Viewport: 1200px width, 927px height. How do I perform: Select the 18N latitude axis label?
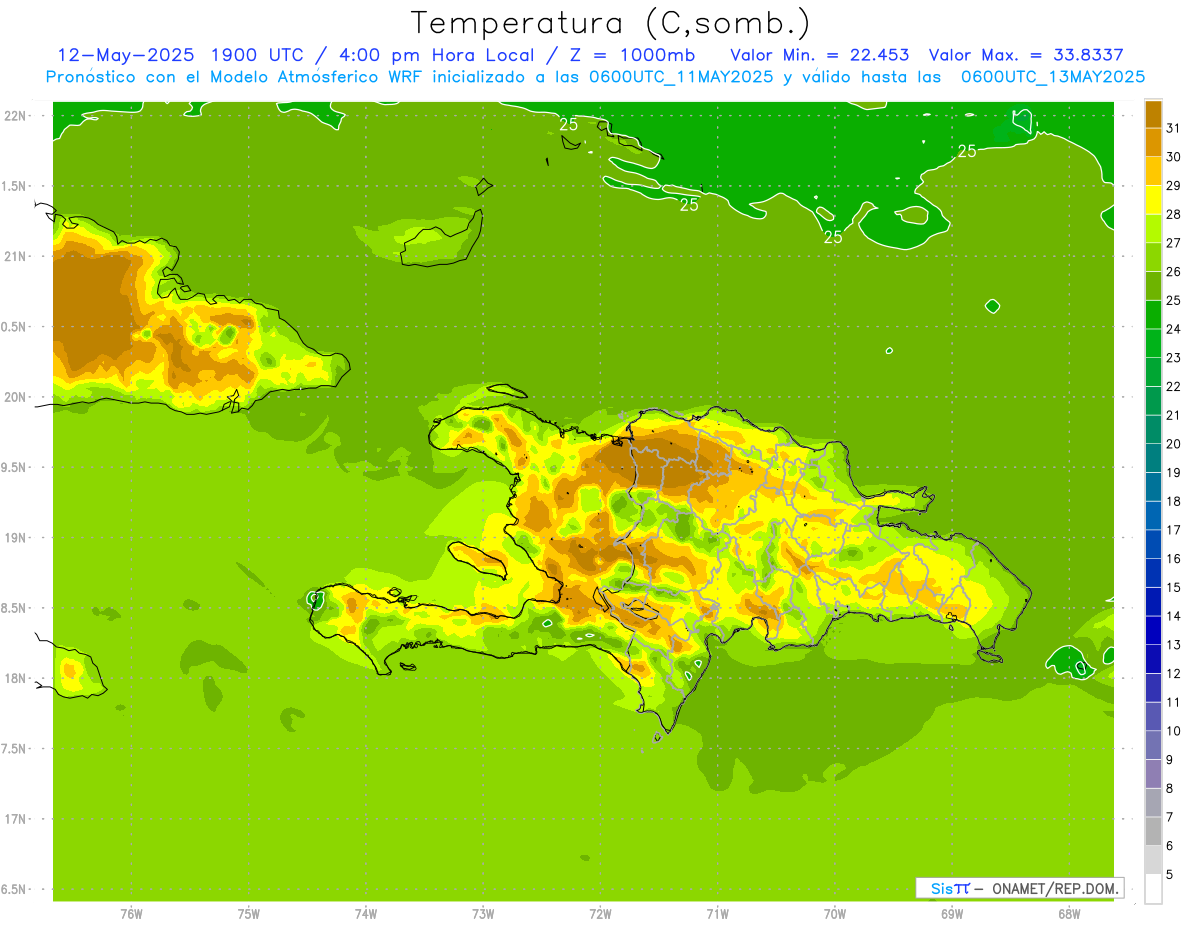15,678
